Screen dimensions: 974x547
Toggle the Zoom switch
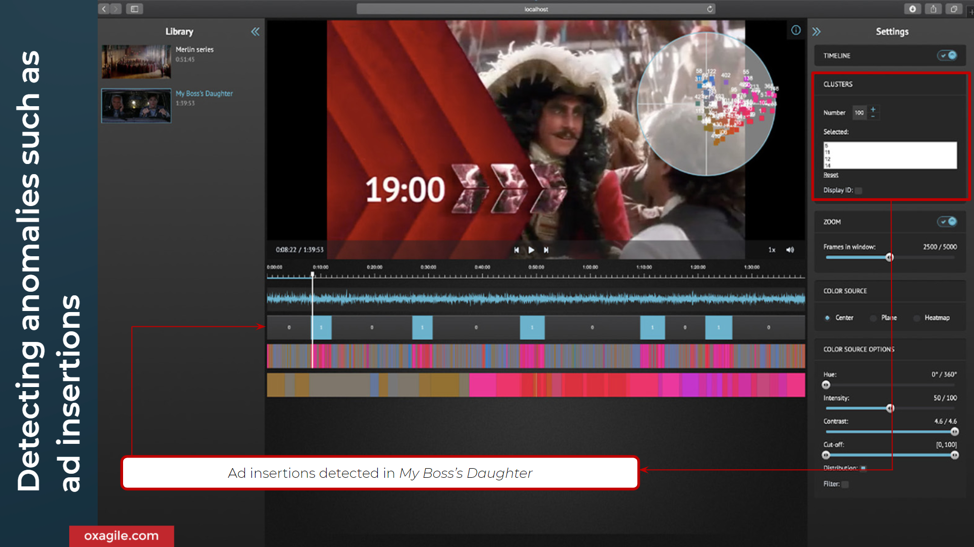point(947,222)
